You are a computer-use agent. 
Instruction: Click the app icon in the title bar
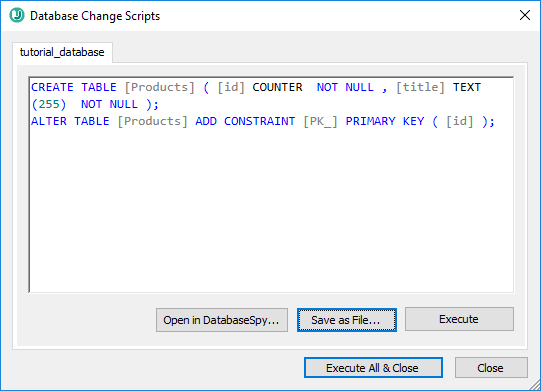tap(17, 16)
